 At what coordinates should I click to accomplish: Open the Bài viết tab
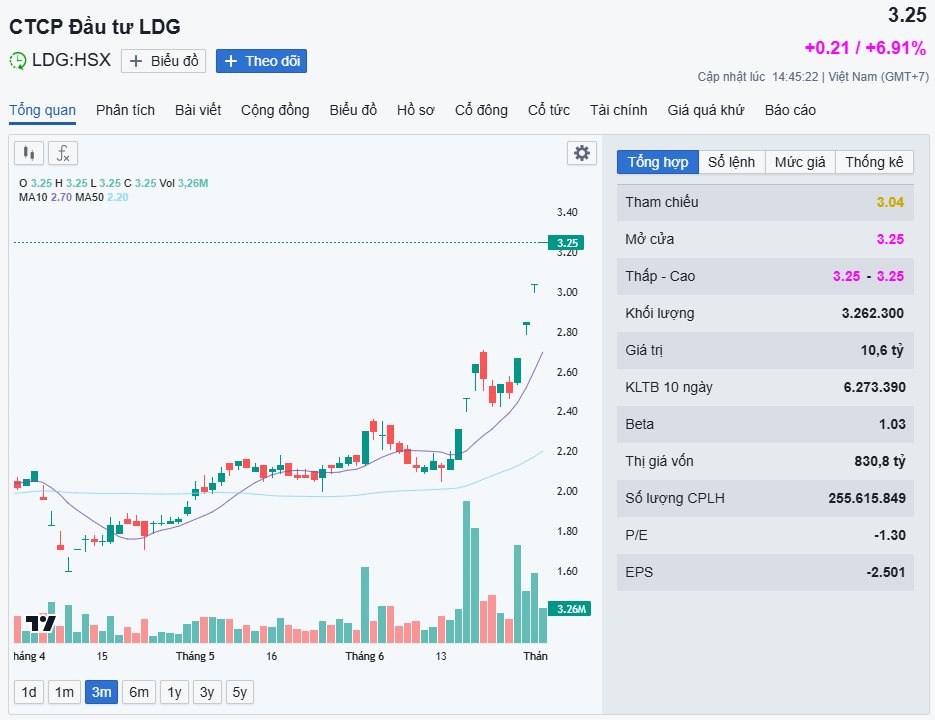[198, 110]
